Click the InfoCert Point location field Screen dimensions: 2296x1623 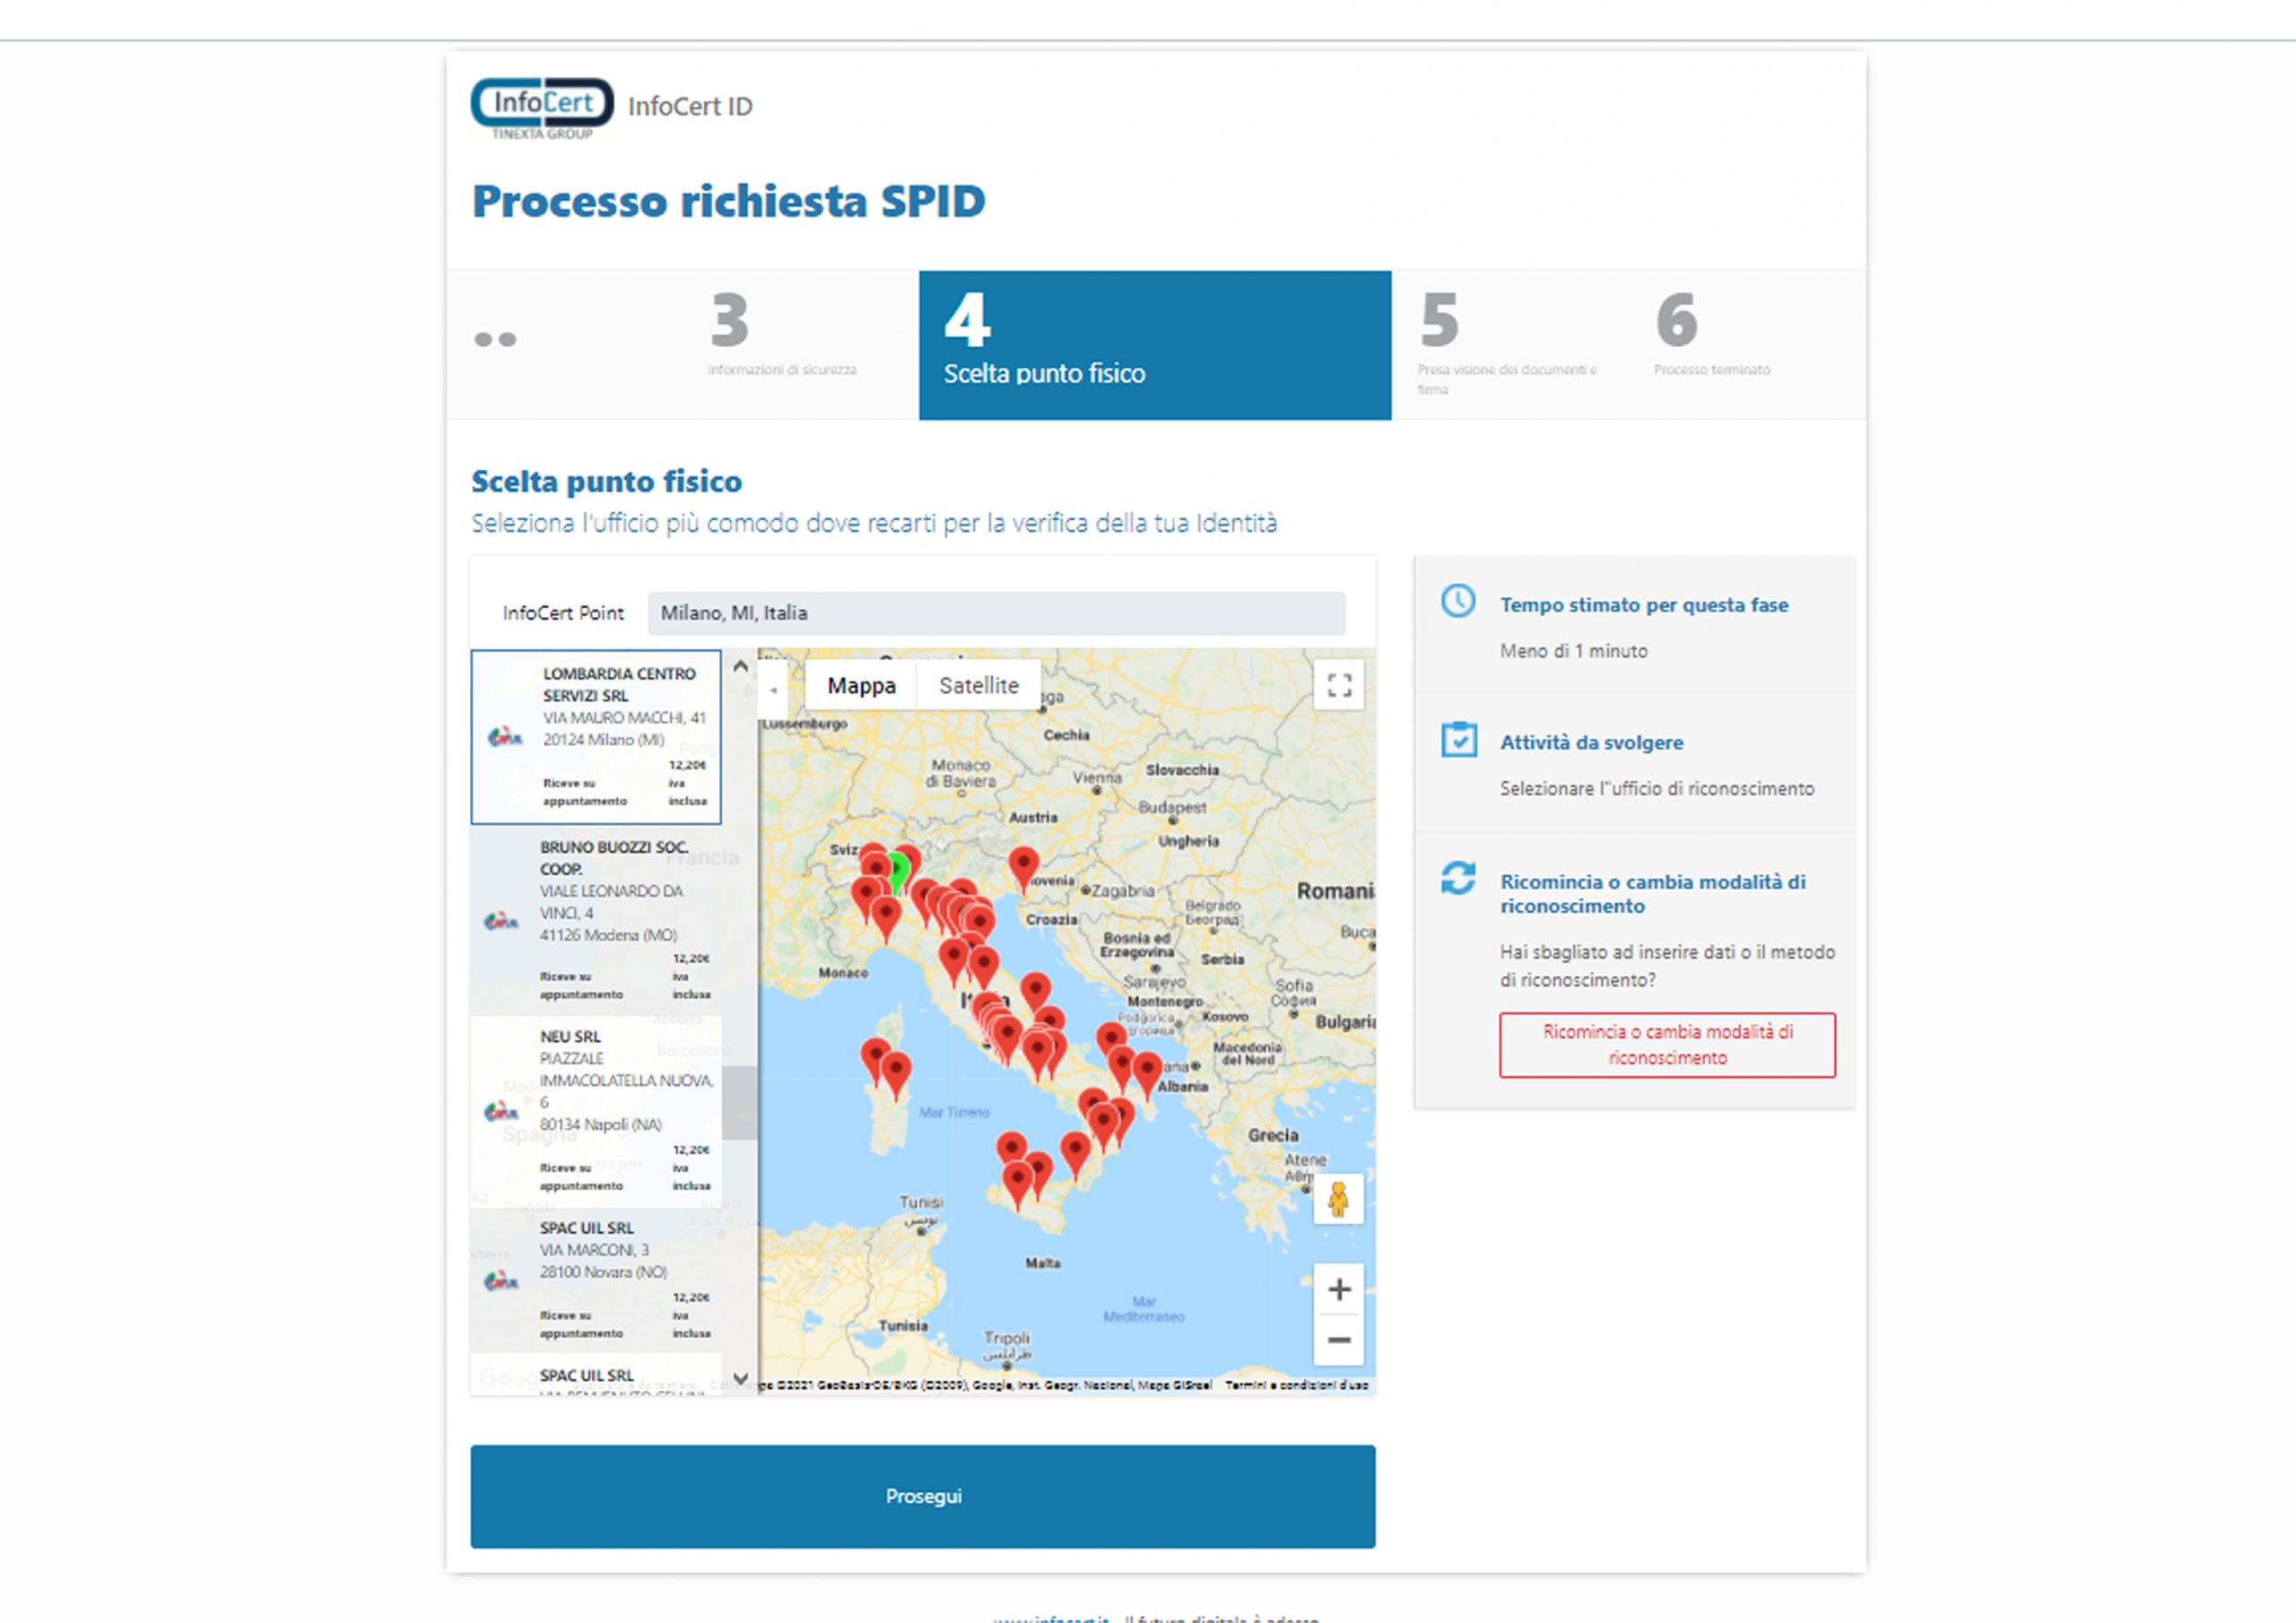point(996,613)
